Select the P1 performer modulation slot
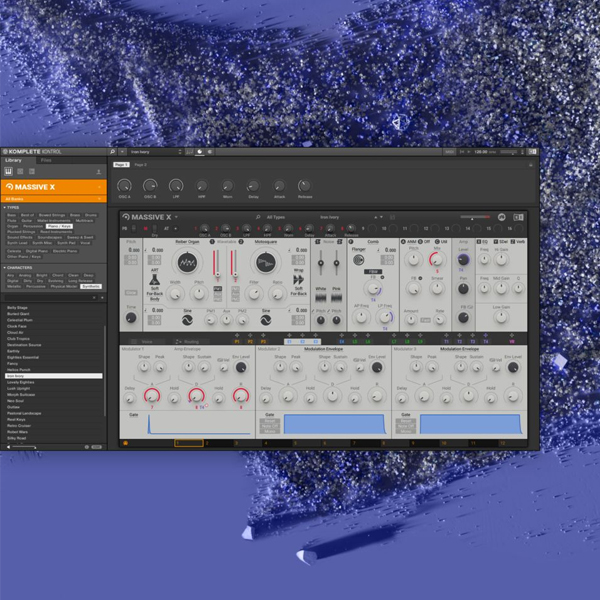The height and width of the screenshot is (600, 600). tap(237, 341)
